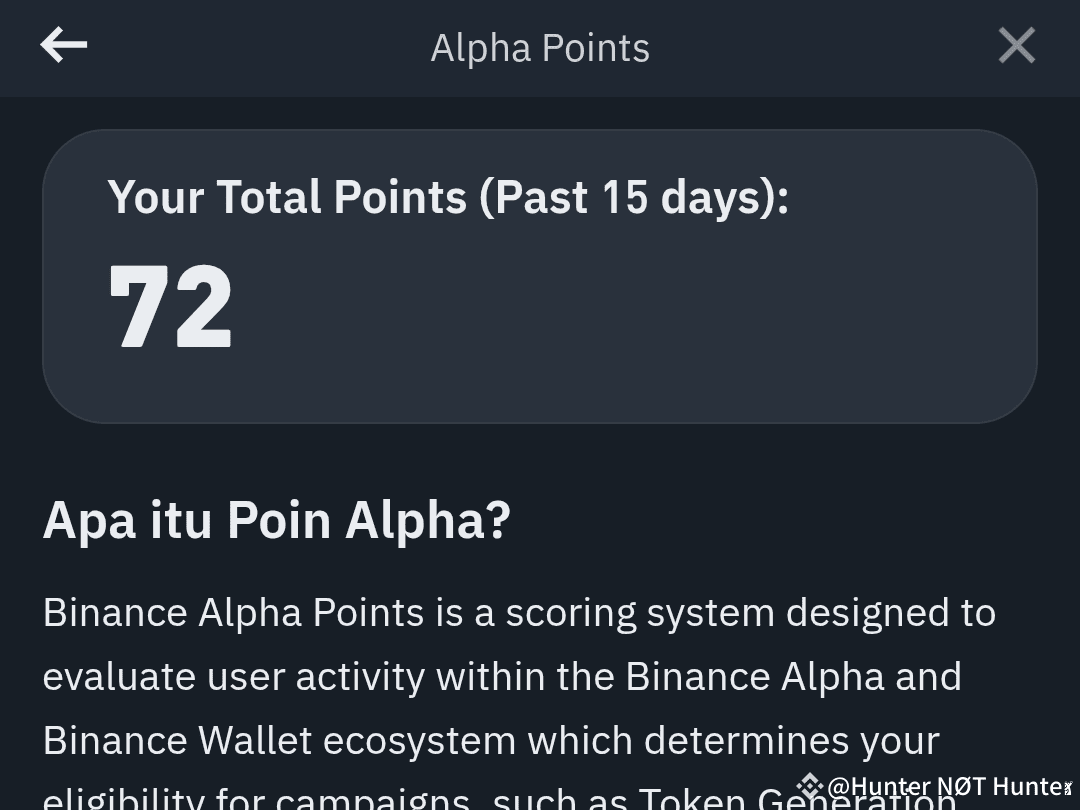The height and width of the screenshot is (810, 1080).
Task: Click the text 'eligibility for campaigns'
Action: (x=256, y=800)
